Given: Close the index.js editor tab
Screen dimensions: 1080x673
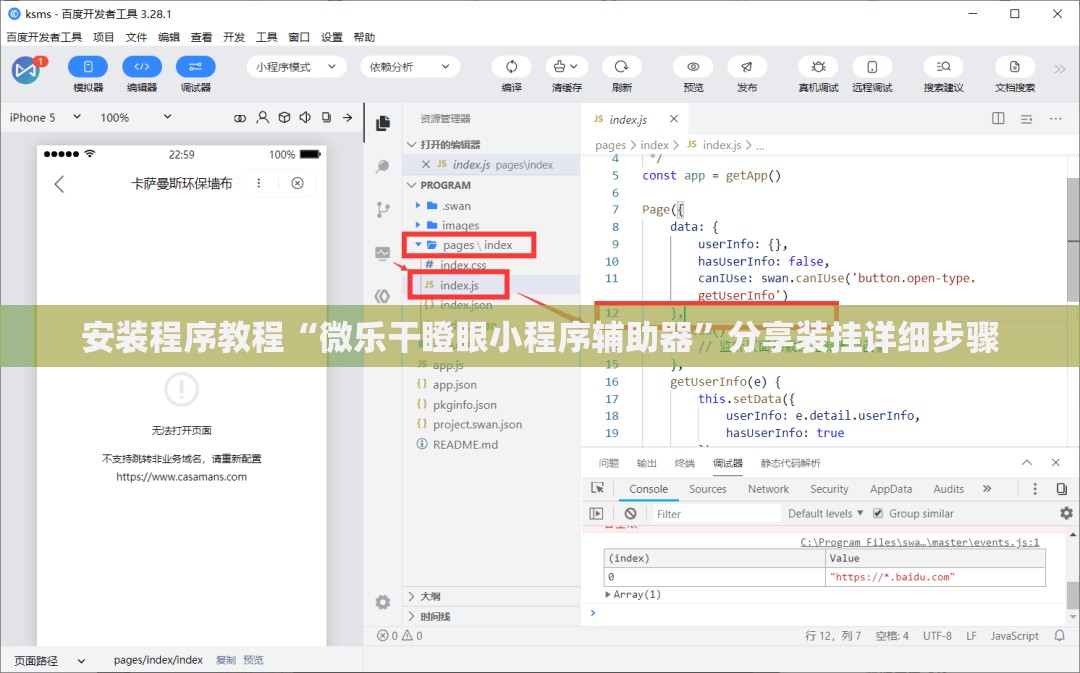Looking at the screenshot, I should point(674,118).
